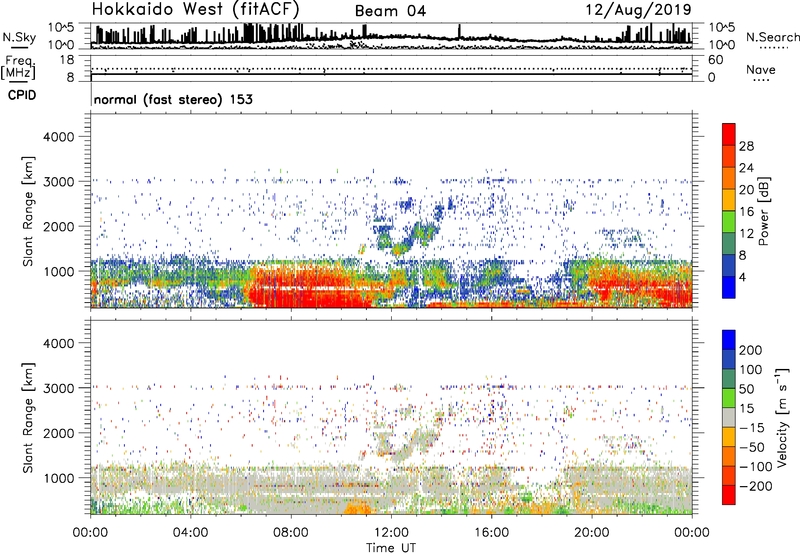This screenshot has width=800, height=554.
Task: Click '4000' on the Power panel range axis
Action: [59, 137]
